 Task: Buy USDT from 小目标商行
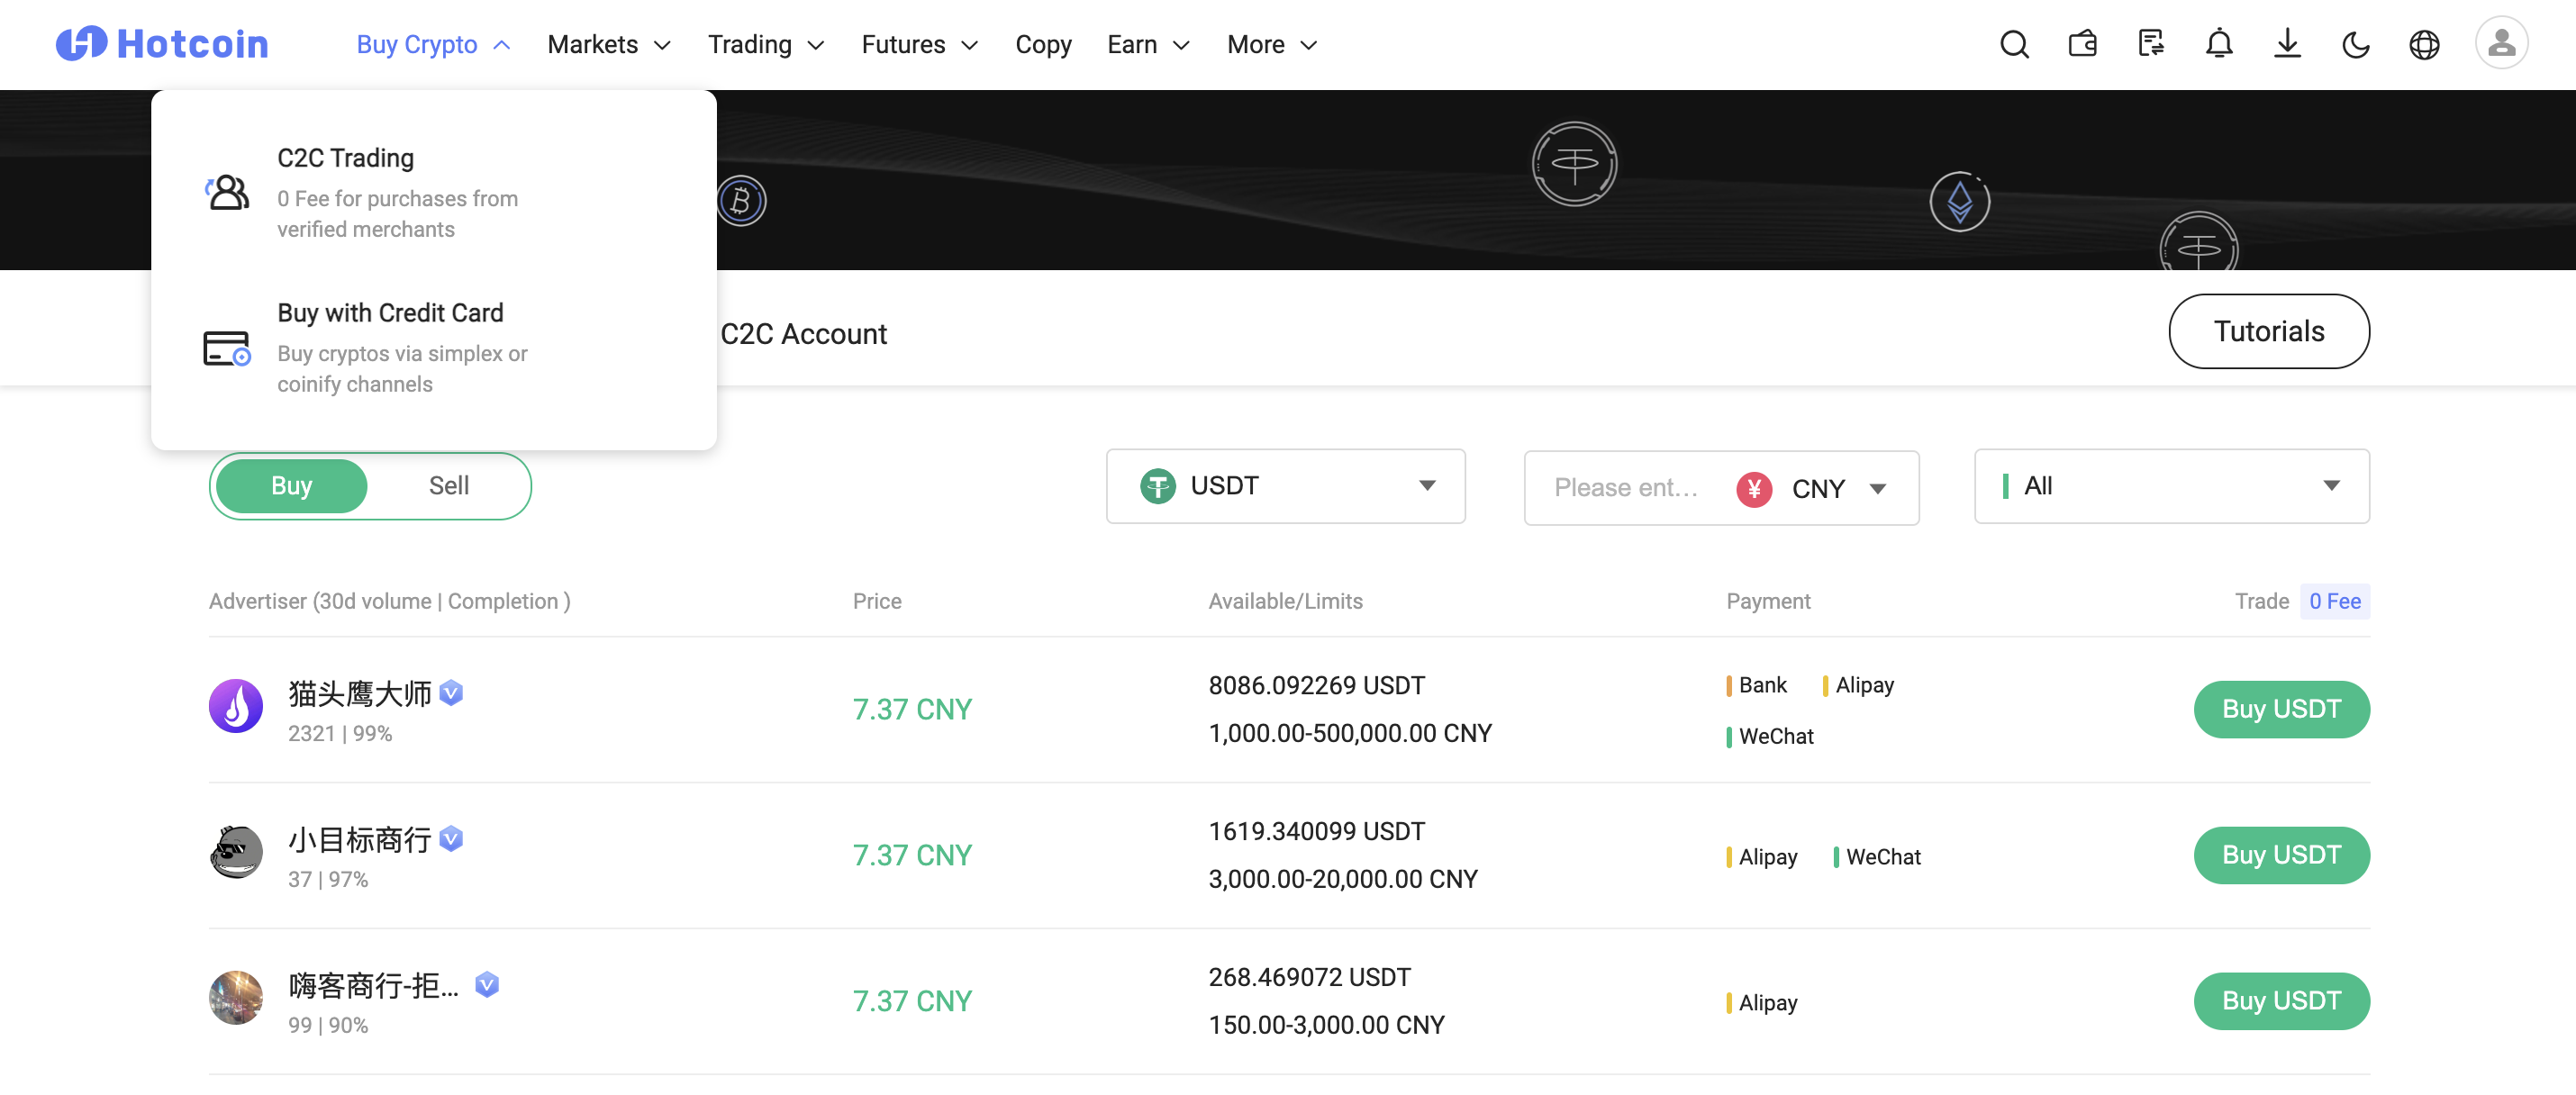(2280, 855)
